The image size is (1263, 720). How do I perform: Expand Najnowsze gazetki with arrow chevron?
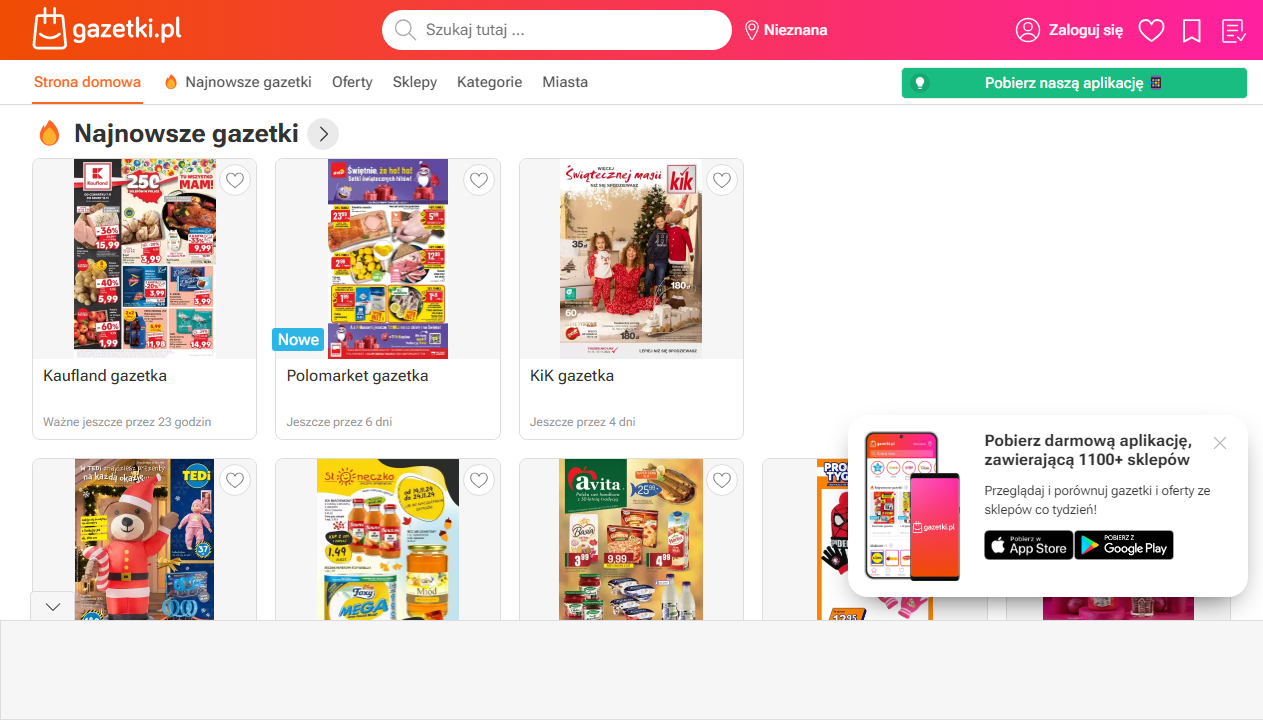pyautogui.click(x=323, y=133)
